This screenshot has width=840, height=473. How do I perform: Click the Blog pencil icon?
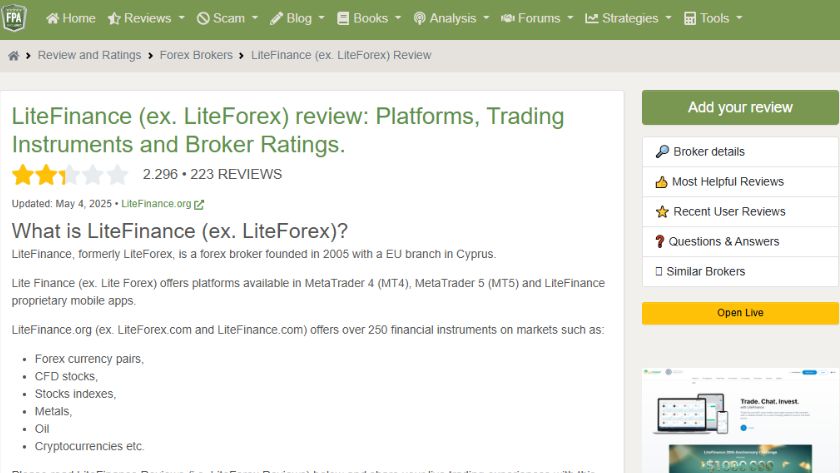pyautogui.click(x=276, y=19)
